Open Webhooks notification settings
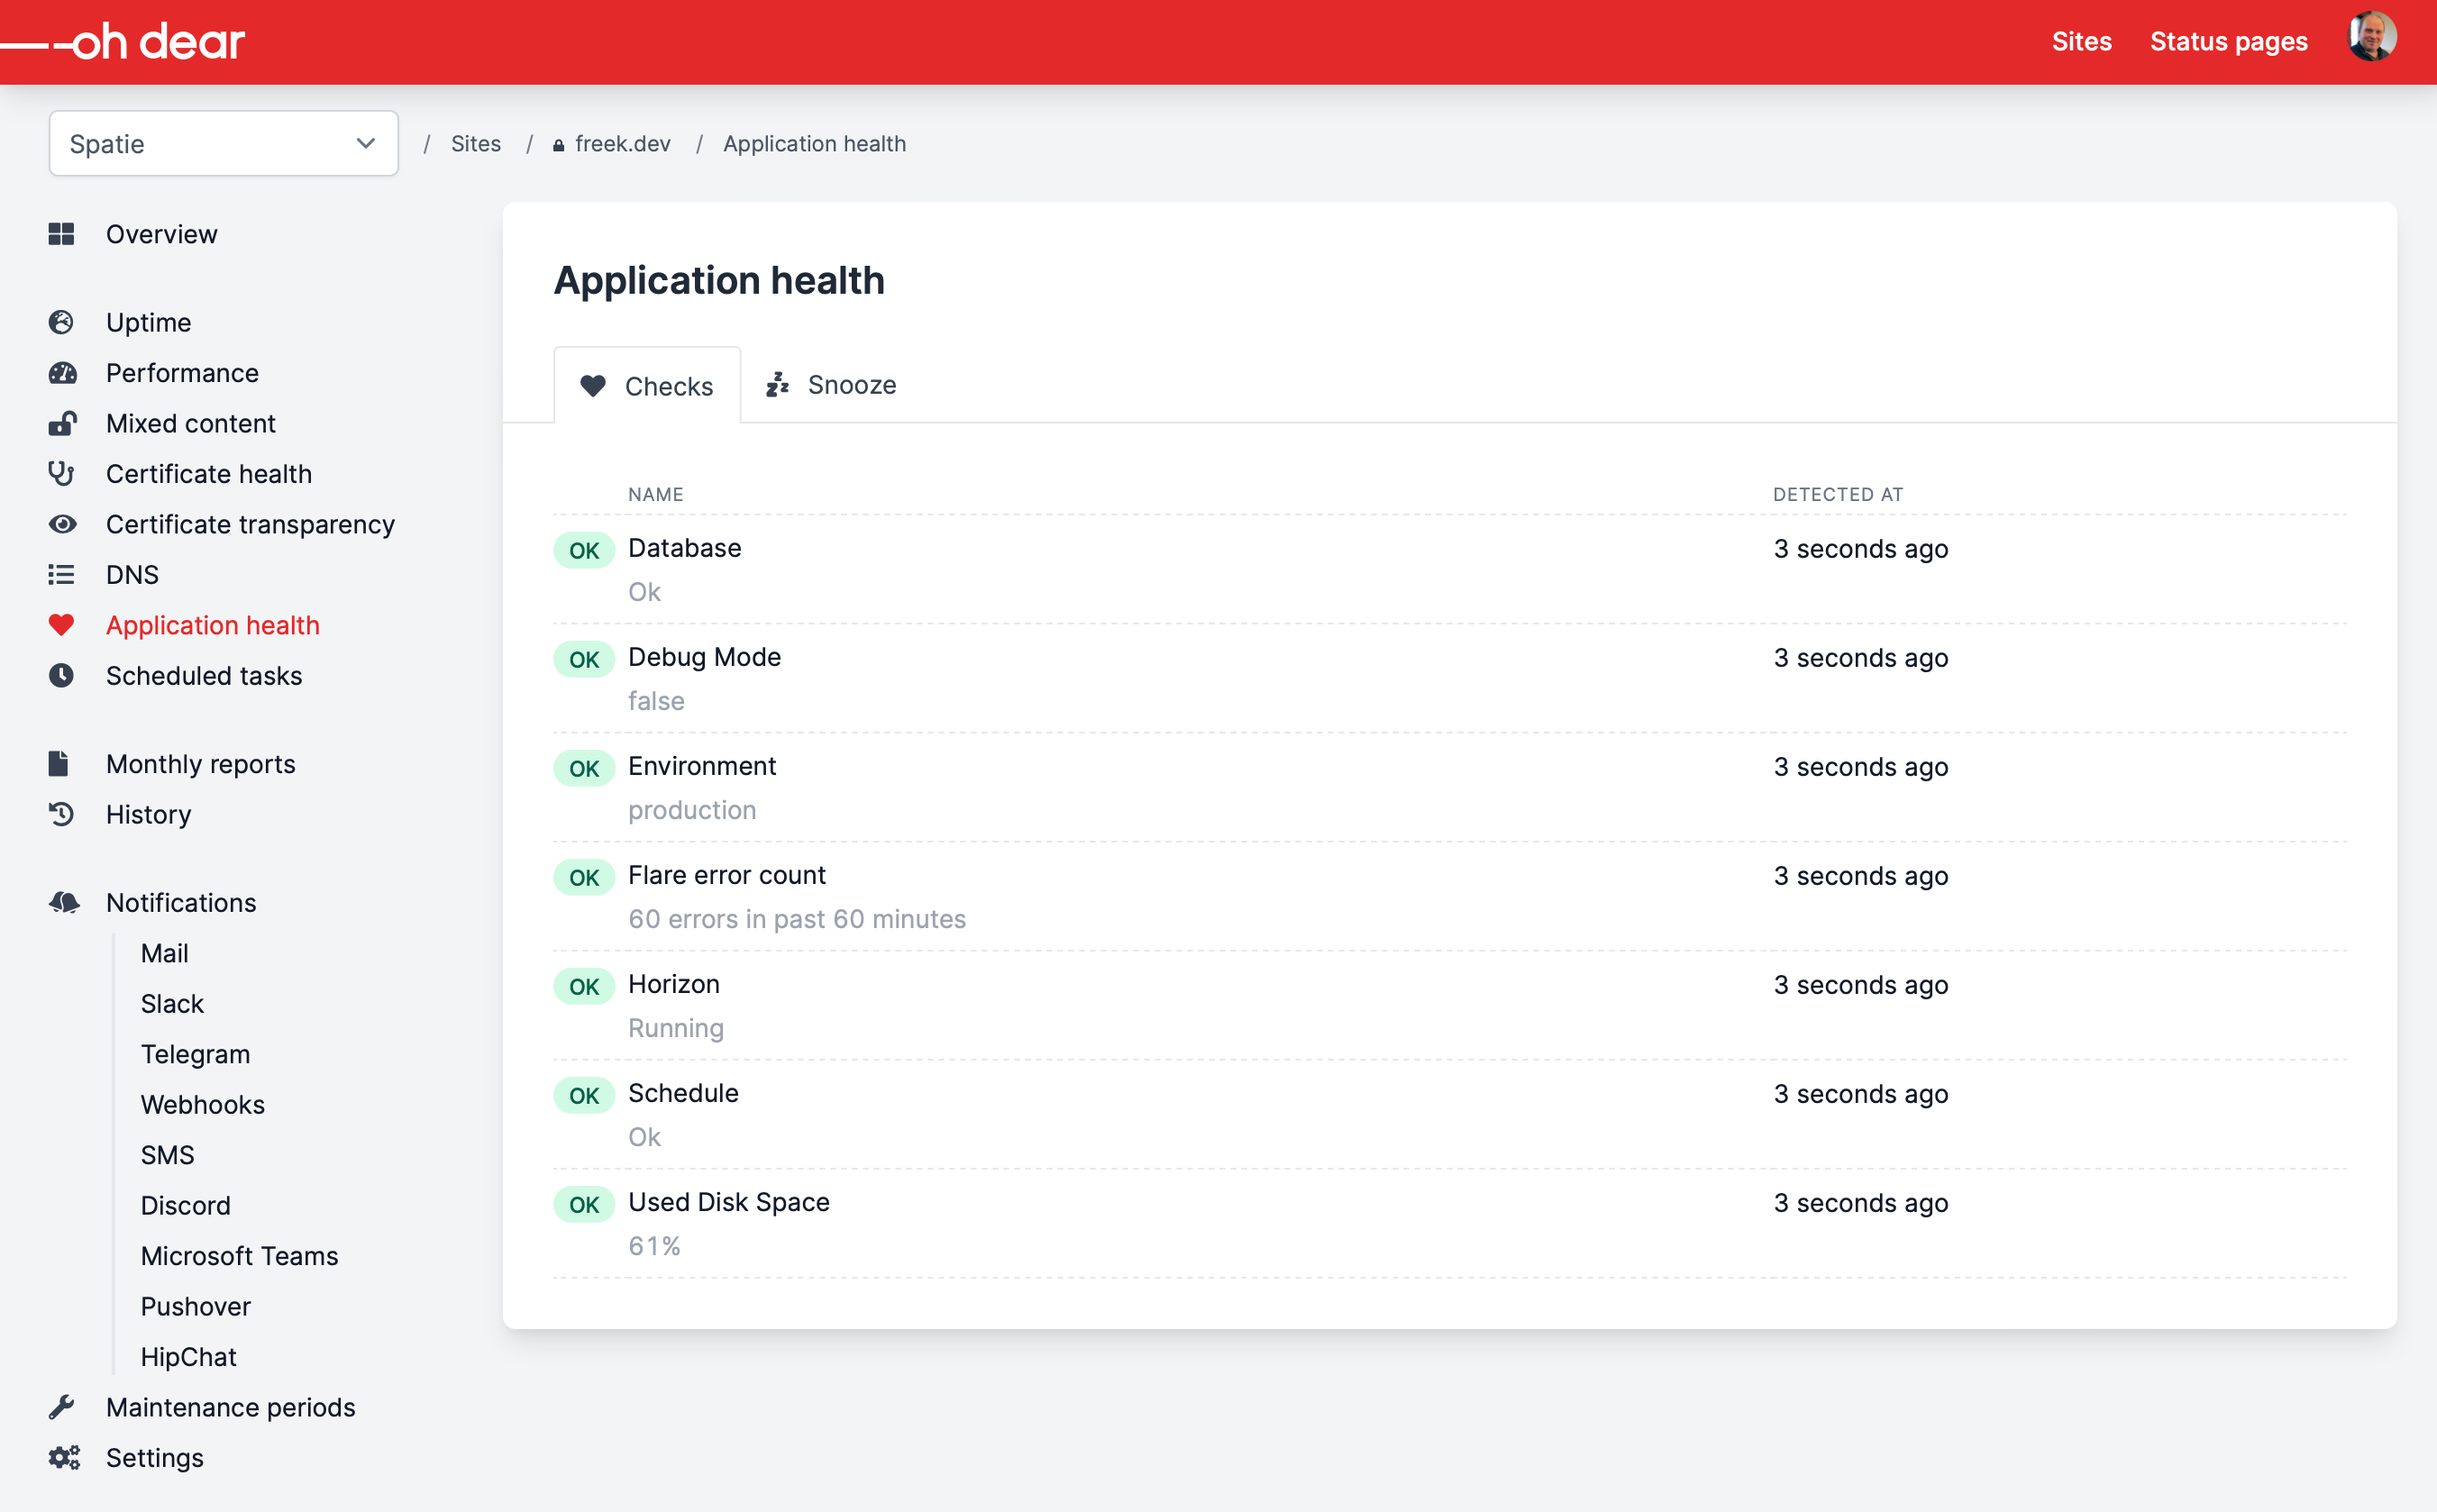This screenshot has width=2437, height=1512. pyautogui.click(x=203, y=1104)
